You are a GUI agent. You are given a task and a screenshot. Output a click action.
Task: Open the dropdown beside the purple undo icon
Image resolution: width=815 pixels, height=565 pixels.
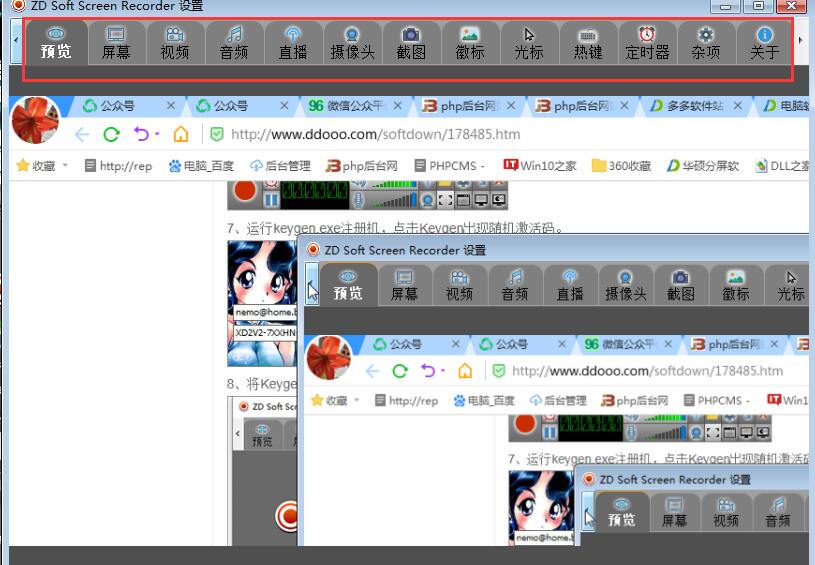click(x=157, y=134)
